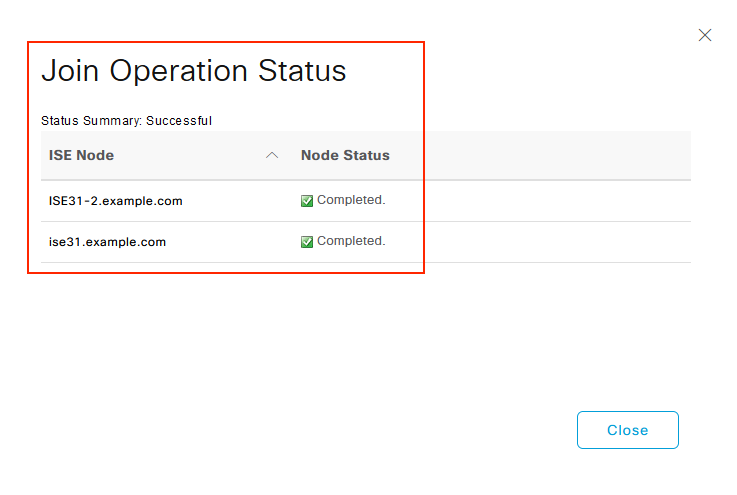
Task: Click the green check icon for ise31.example.com
Action: click(307, 242)
